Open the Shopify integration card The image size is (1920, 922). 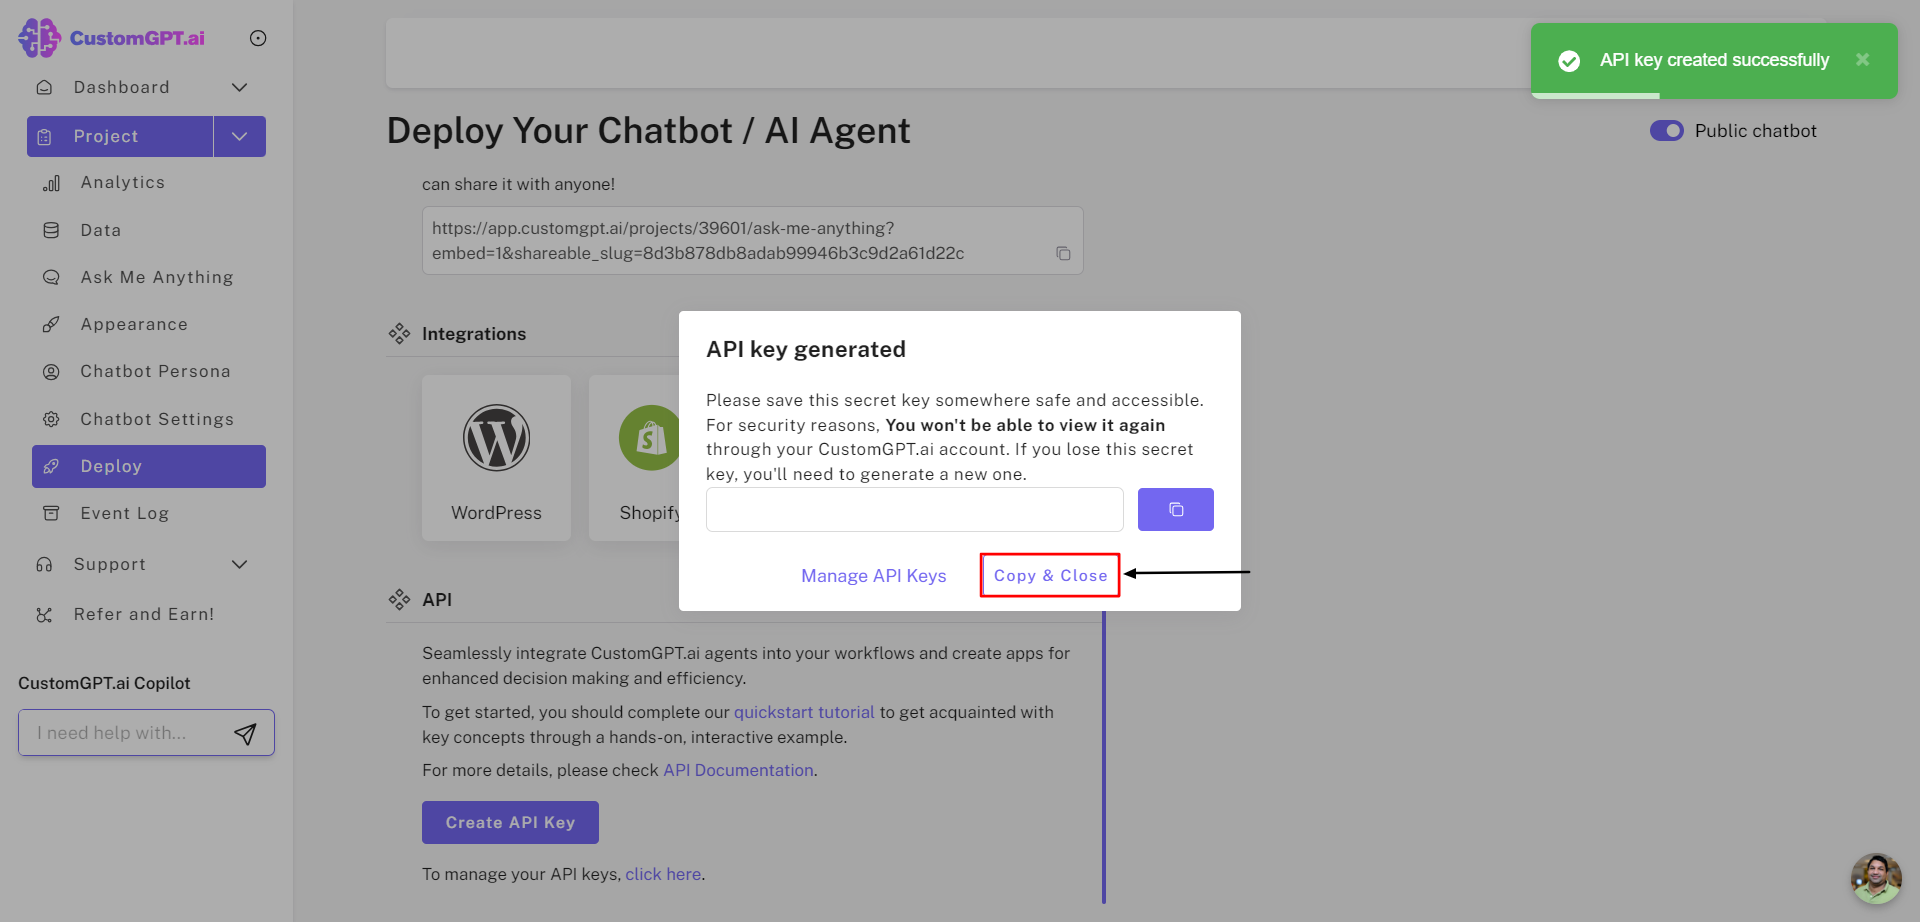tap(634, 458)
